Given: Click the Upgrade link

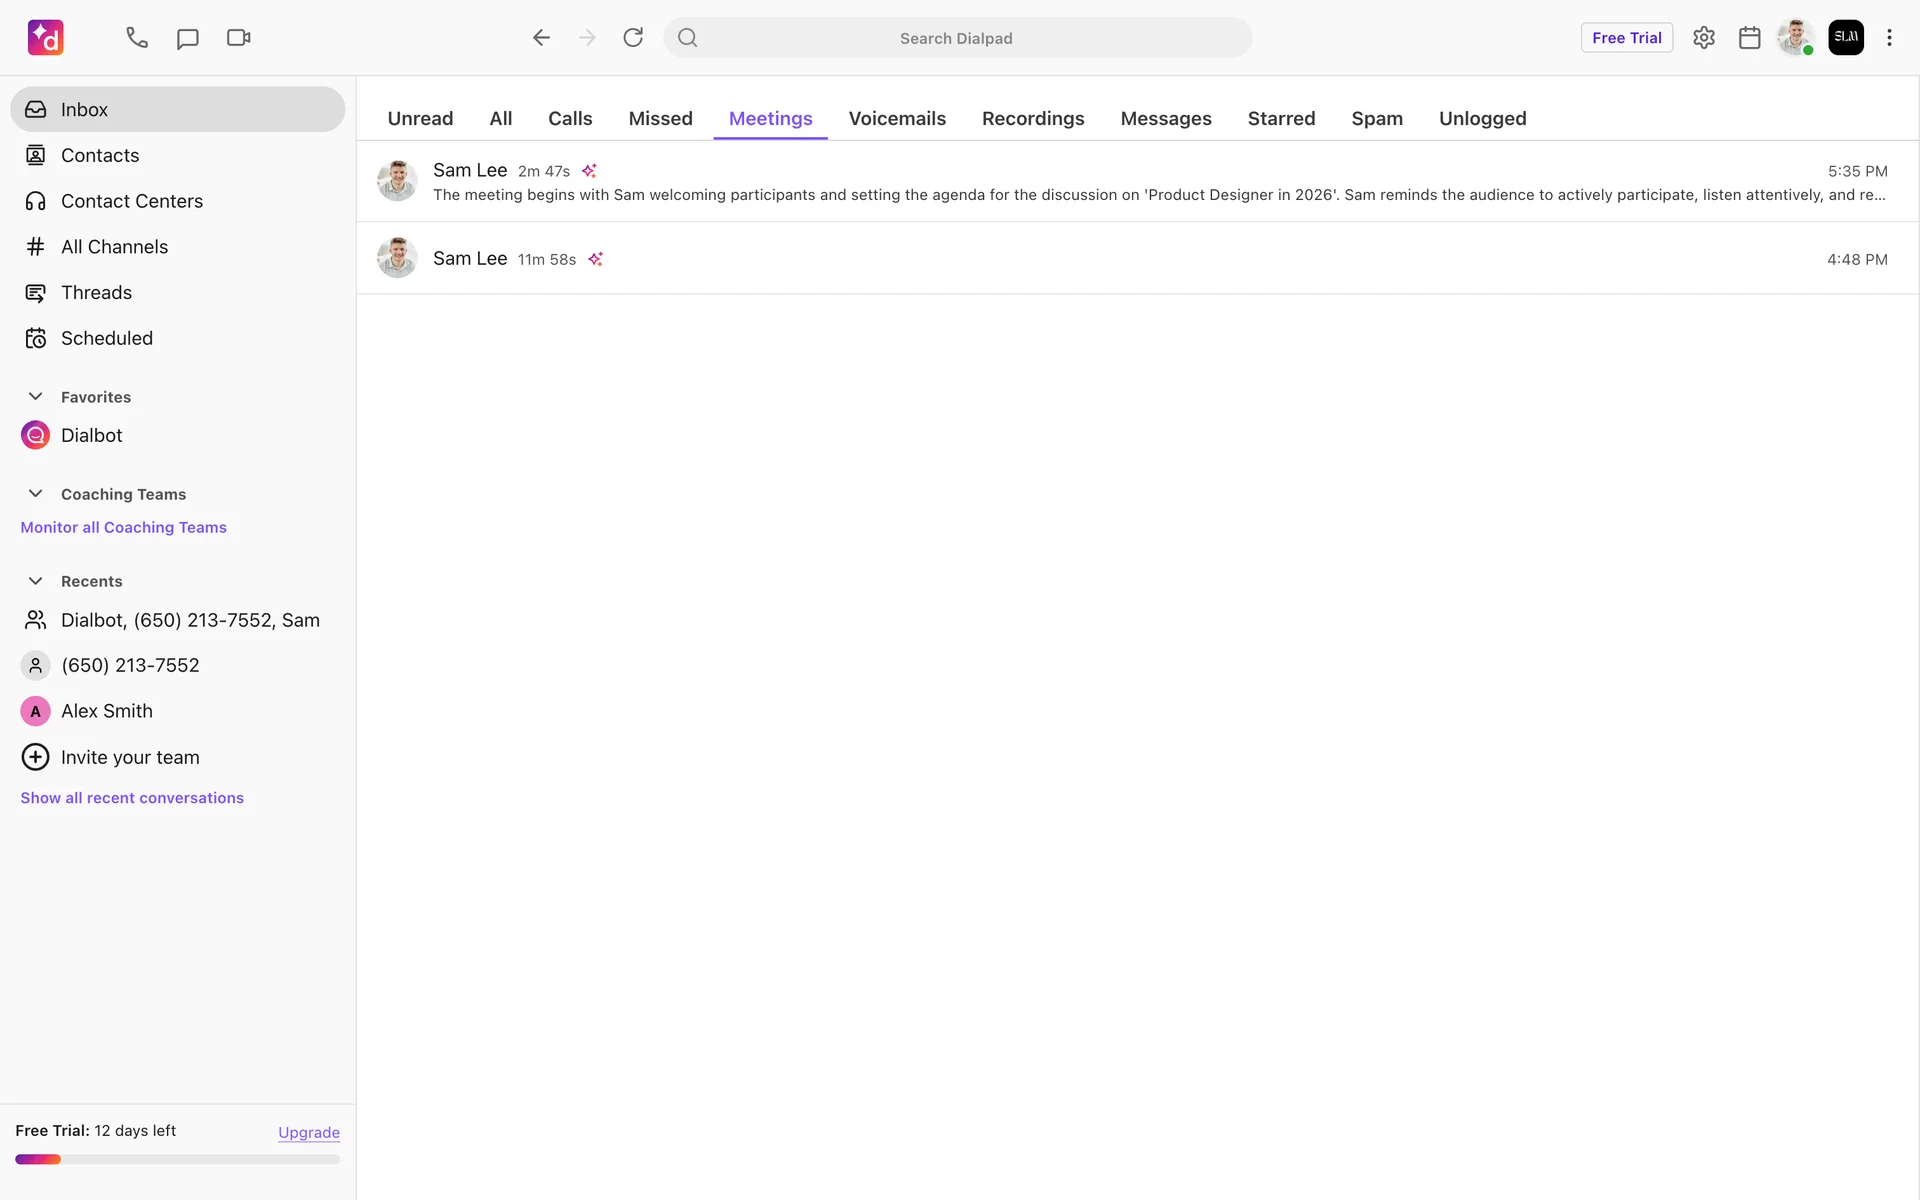Looking at the screenshot, I should coord(308,1132).
